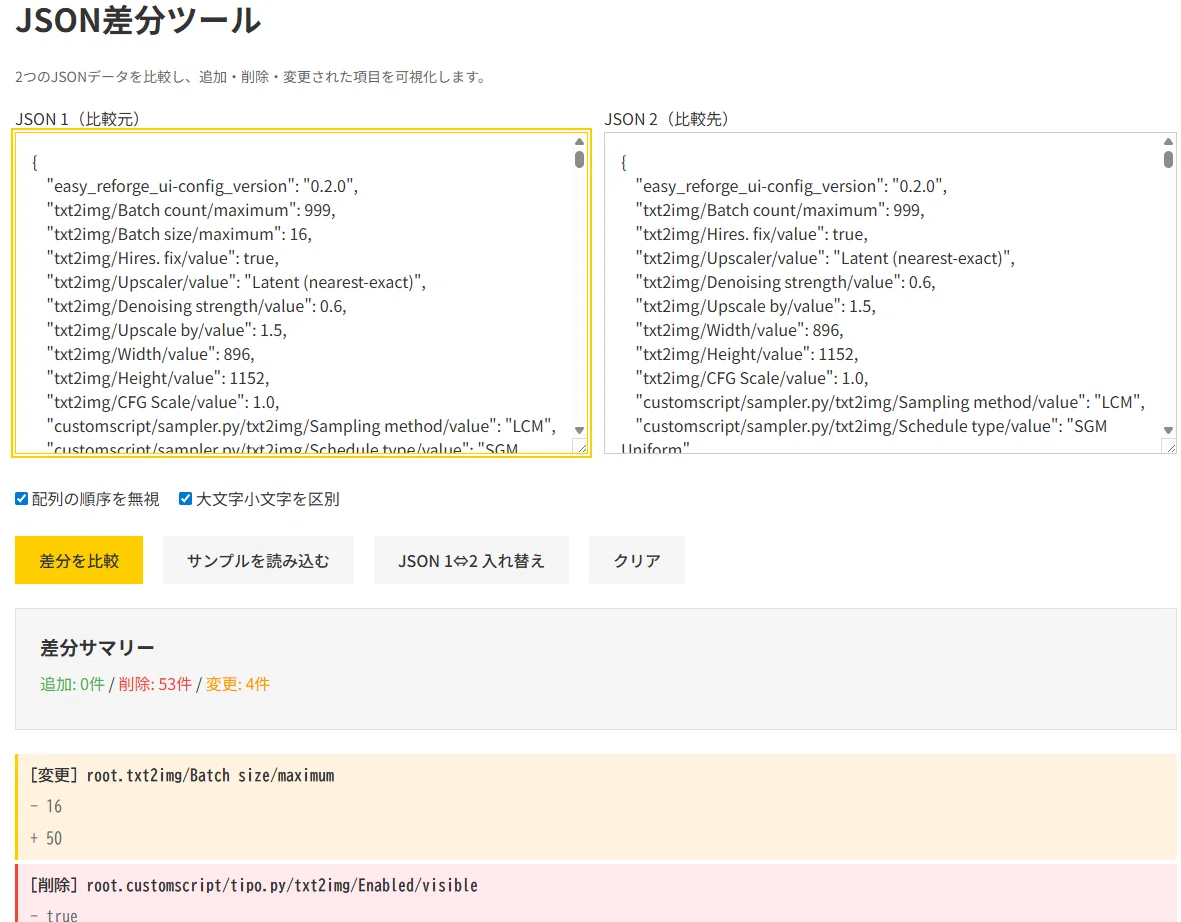Viewport: 1181px width, 922px height.
Task: Click the JSON 1 scrollbar thumb
Action: point(579,159)
